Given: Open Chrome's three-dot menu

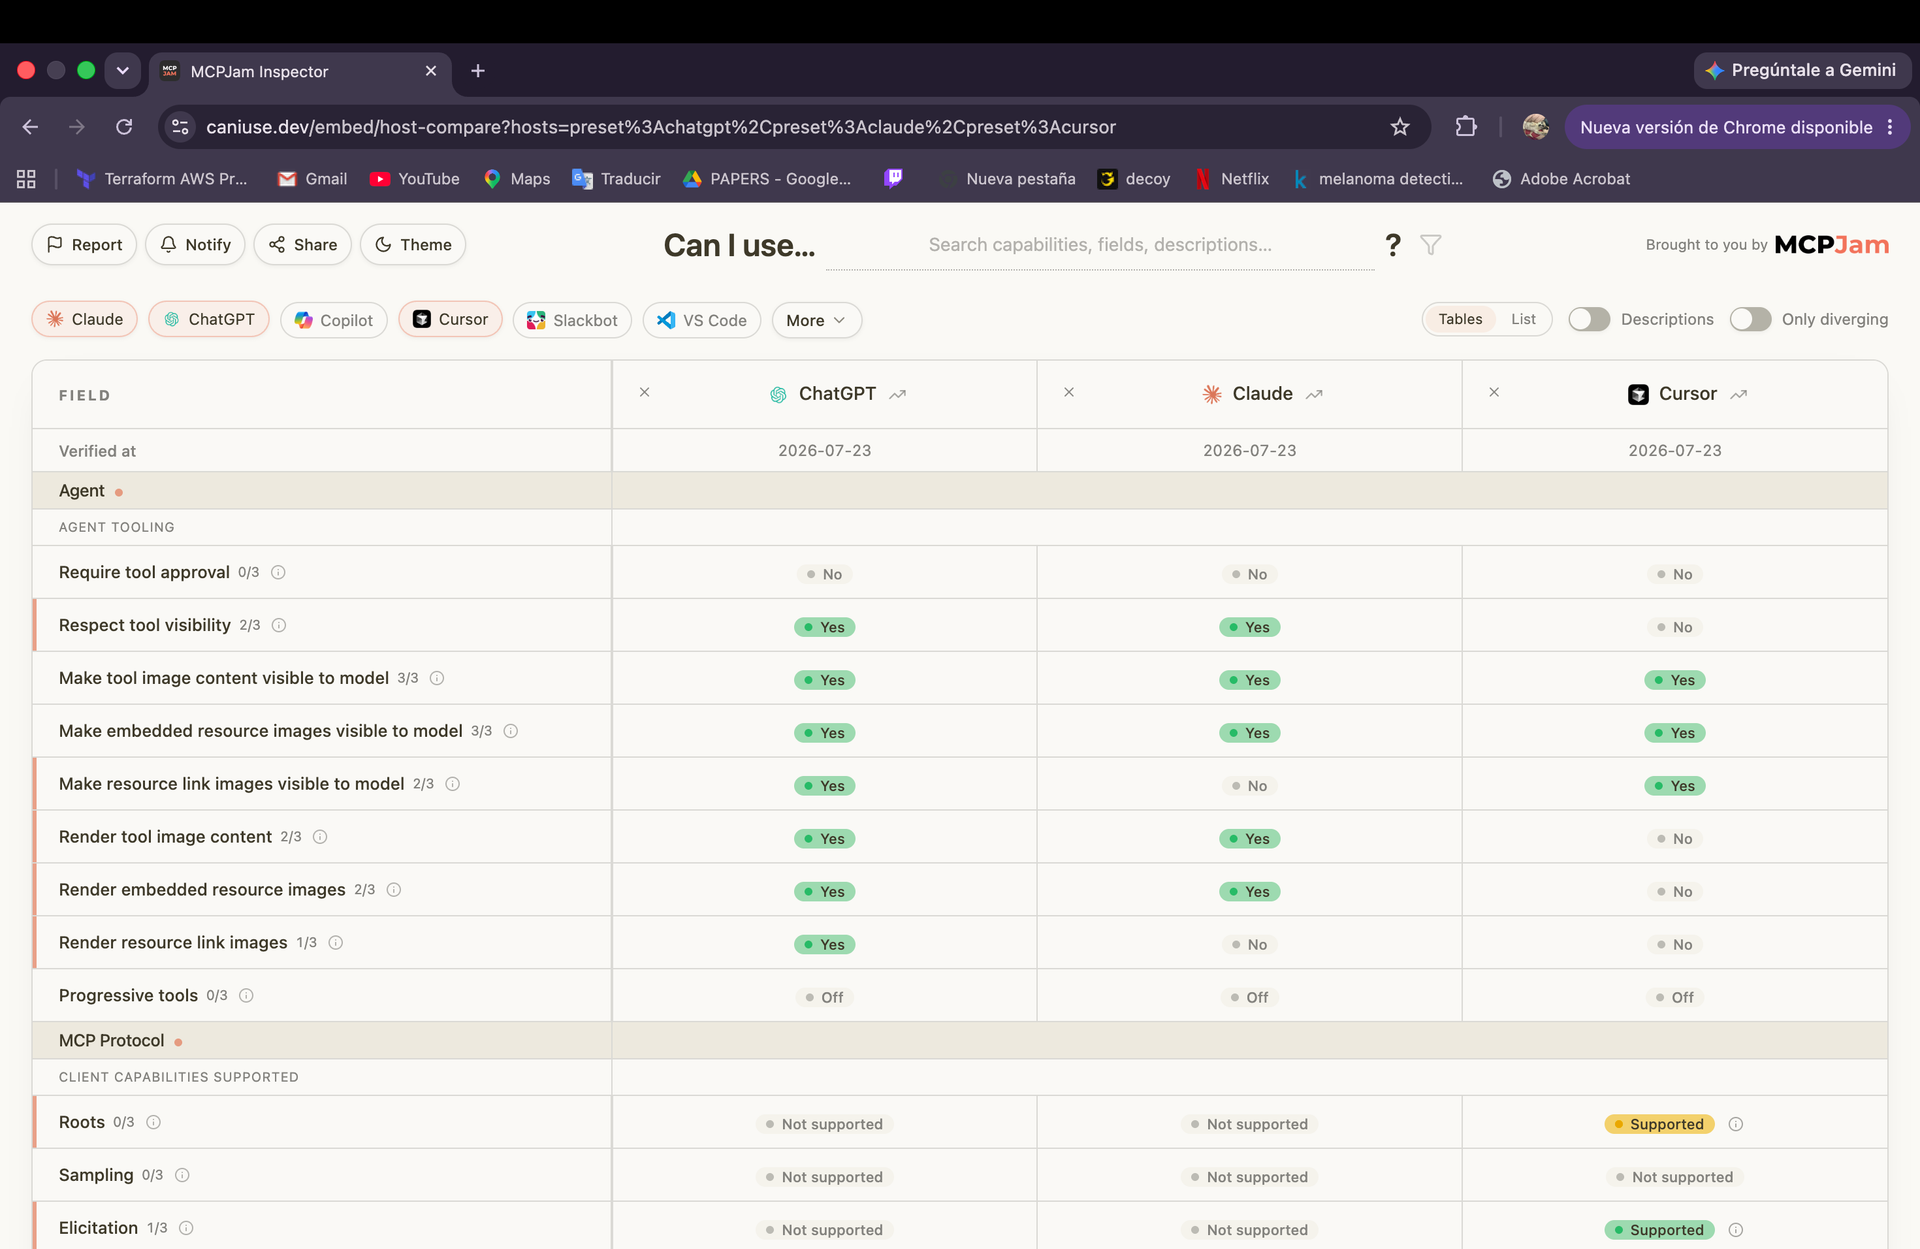Looking at the screenshot, I should [x=1890, y=127].
